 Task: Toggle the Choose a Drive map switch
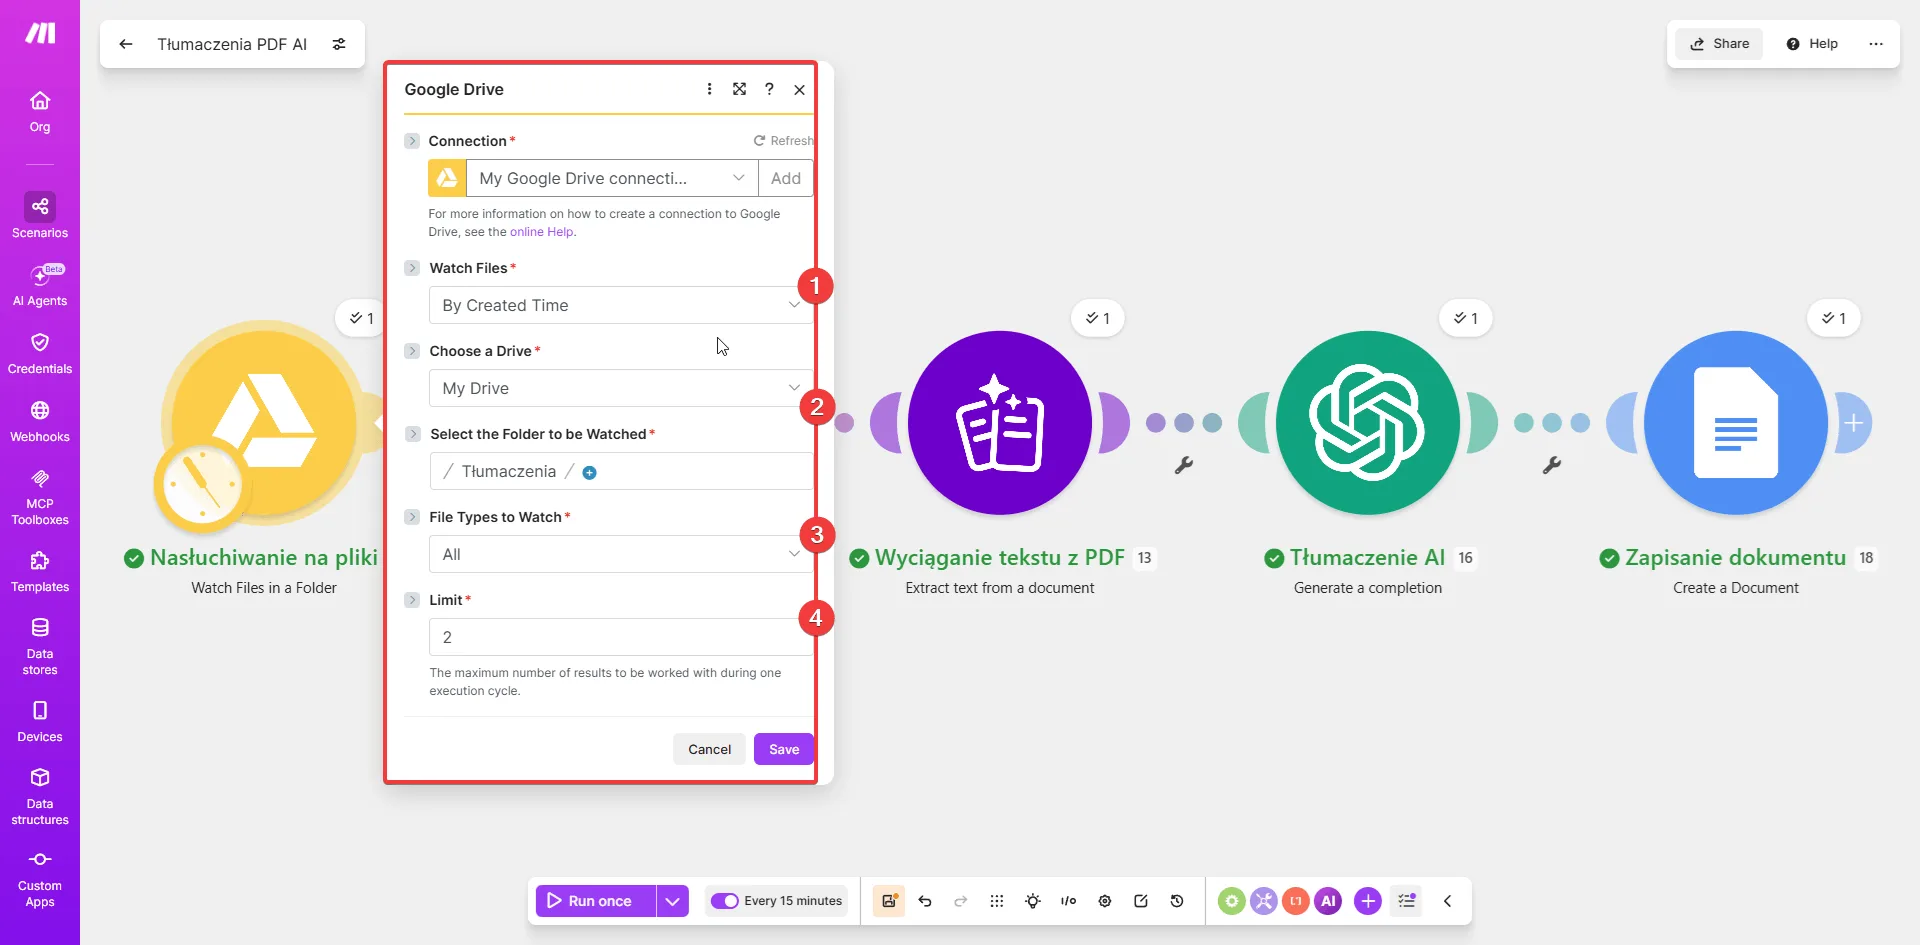pos(412,351)
